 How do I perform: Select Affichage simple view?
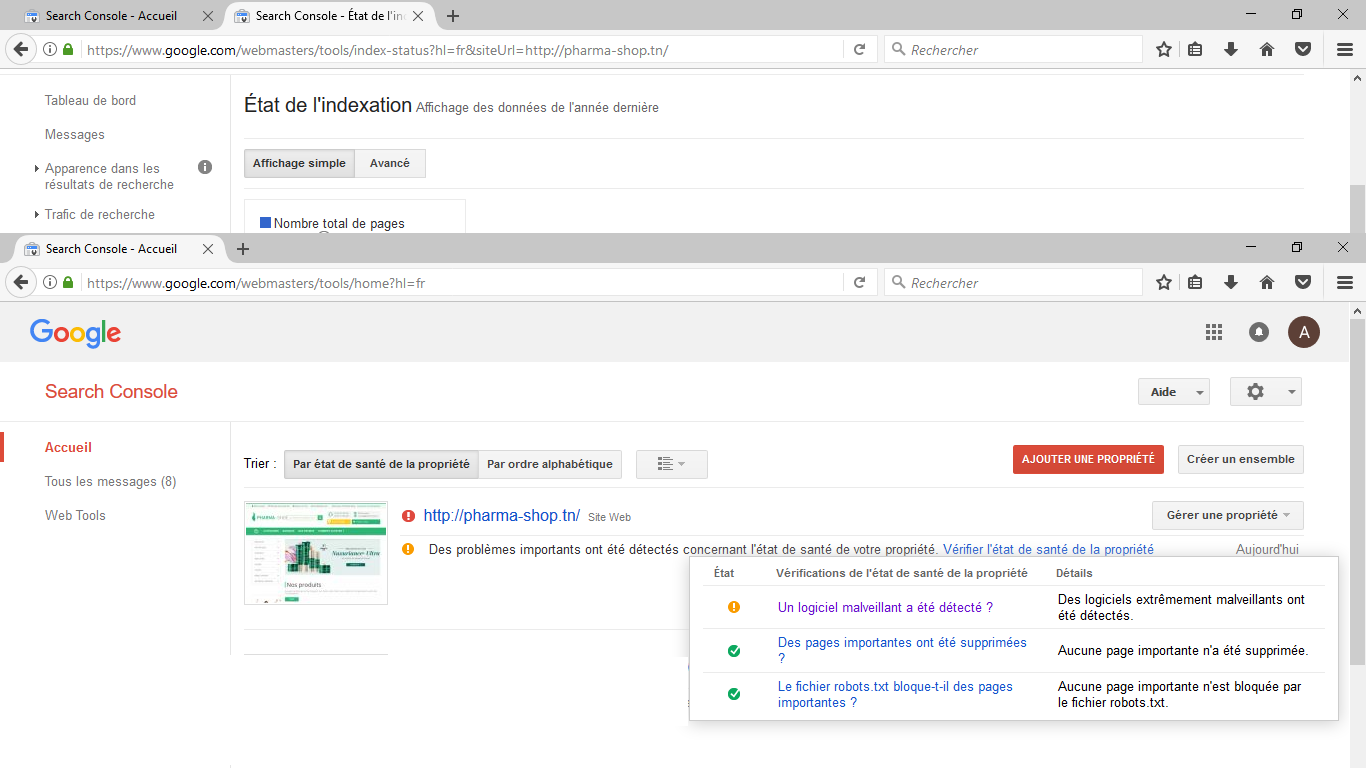299,163
